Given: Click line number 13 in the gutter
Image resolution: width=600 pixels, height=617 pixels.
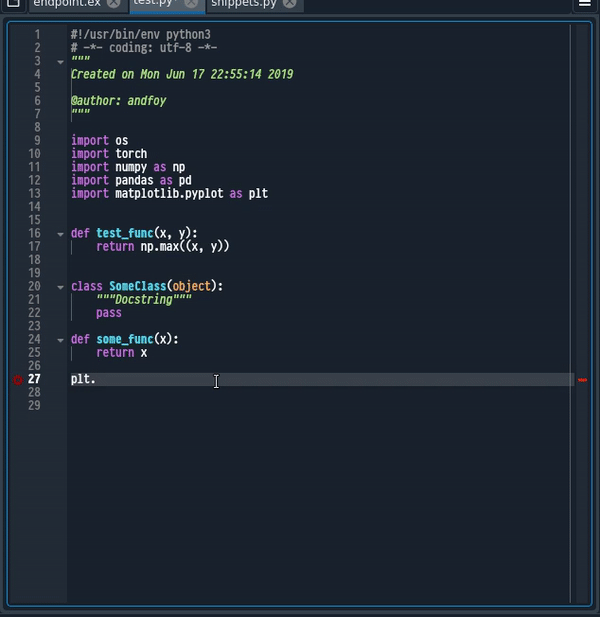Looking at the screenshot, I should 34,194.
